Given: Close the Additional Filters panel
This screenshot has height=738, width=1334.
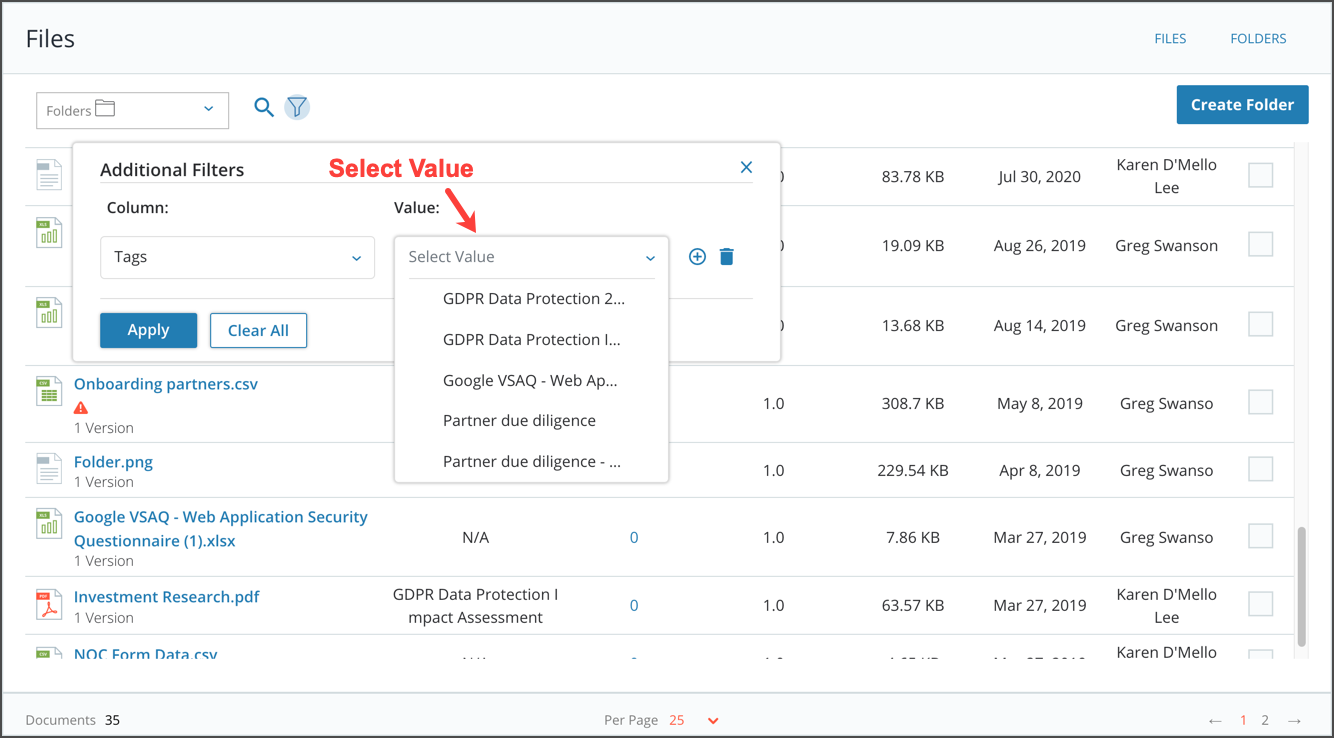Looking at the screenshot, I should click(x=746, y=167).
